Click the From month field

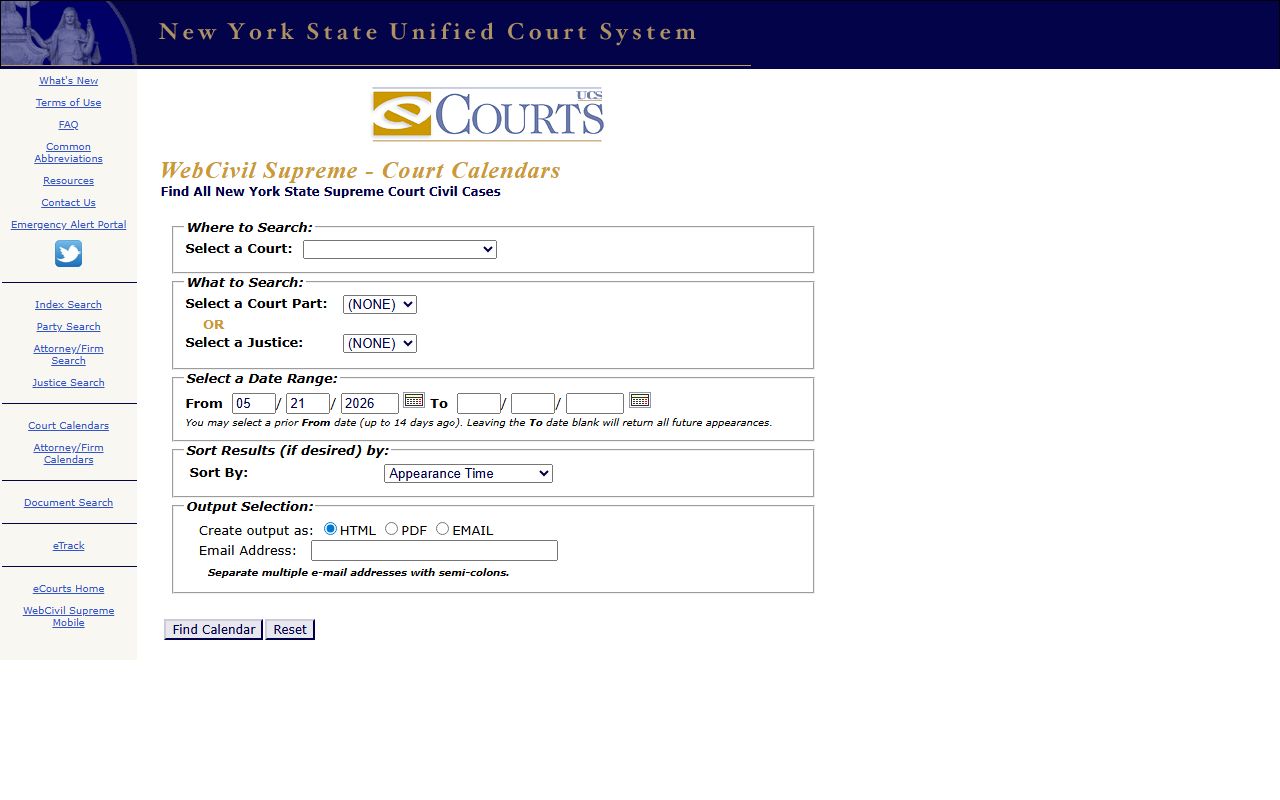pyautogui.click(x=253, y=403)
